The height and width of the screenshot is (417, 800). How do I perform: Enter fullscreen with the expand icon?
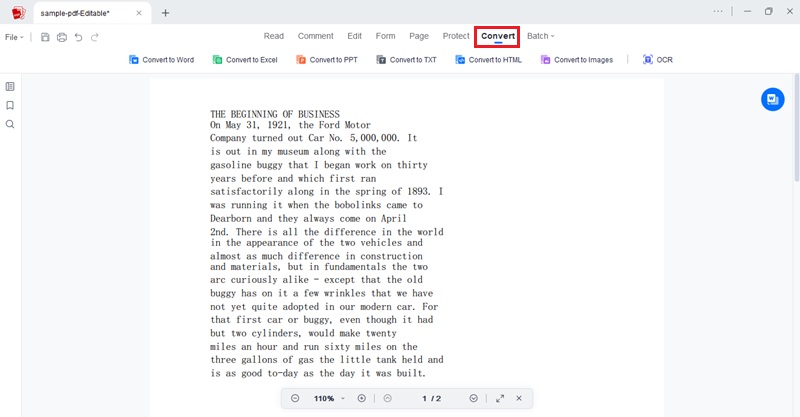pyautogui.click(x=500, y=398)
